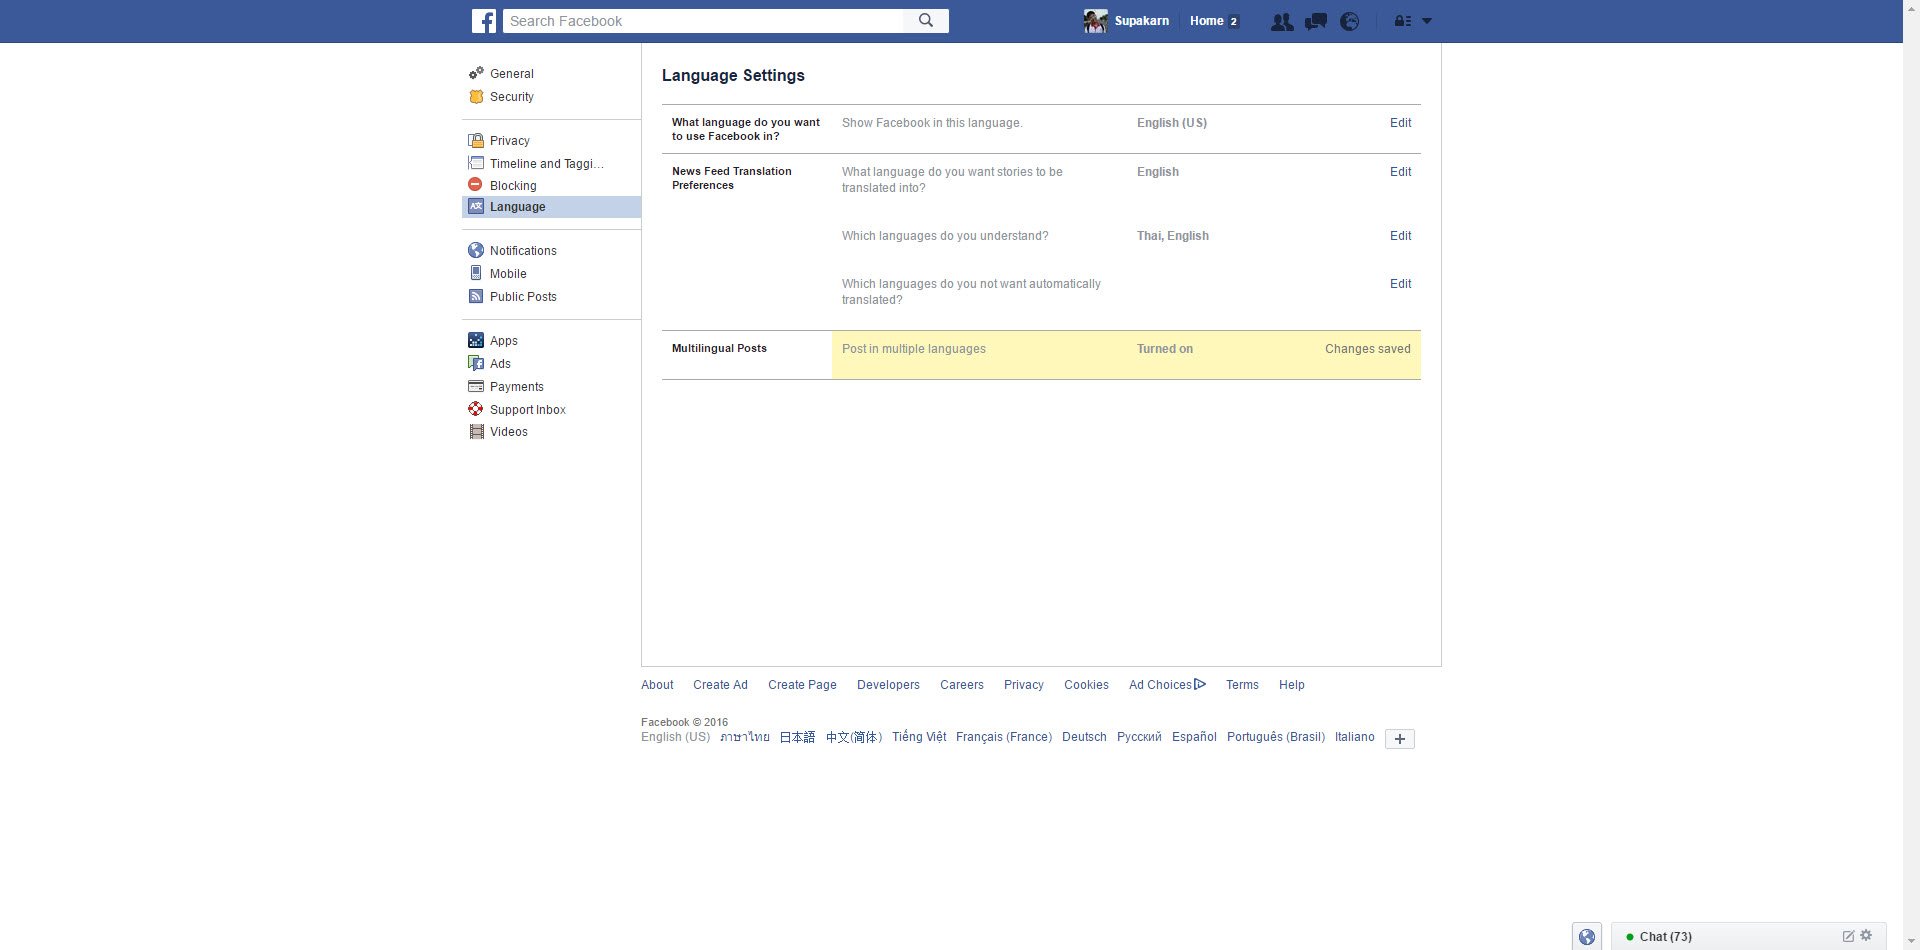Select Language settings tab

tap(551, 207)
